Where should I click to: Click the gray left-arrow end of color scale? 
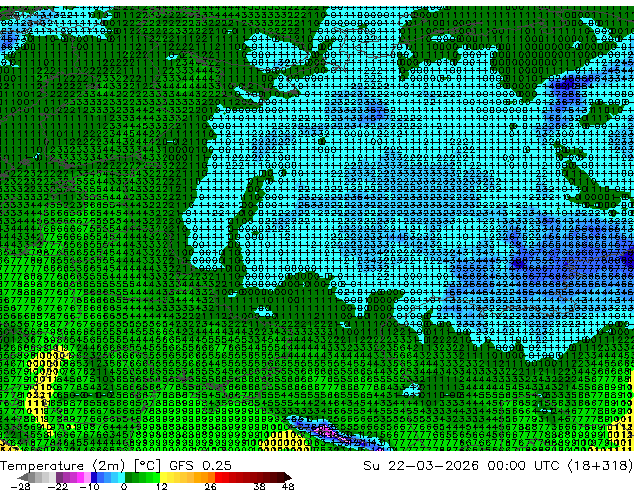[23, 477]
